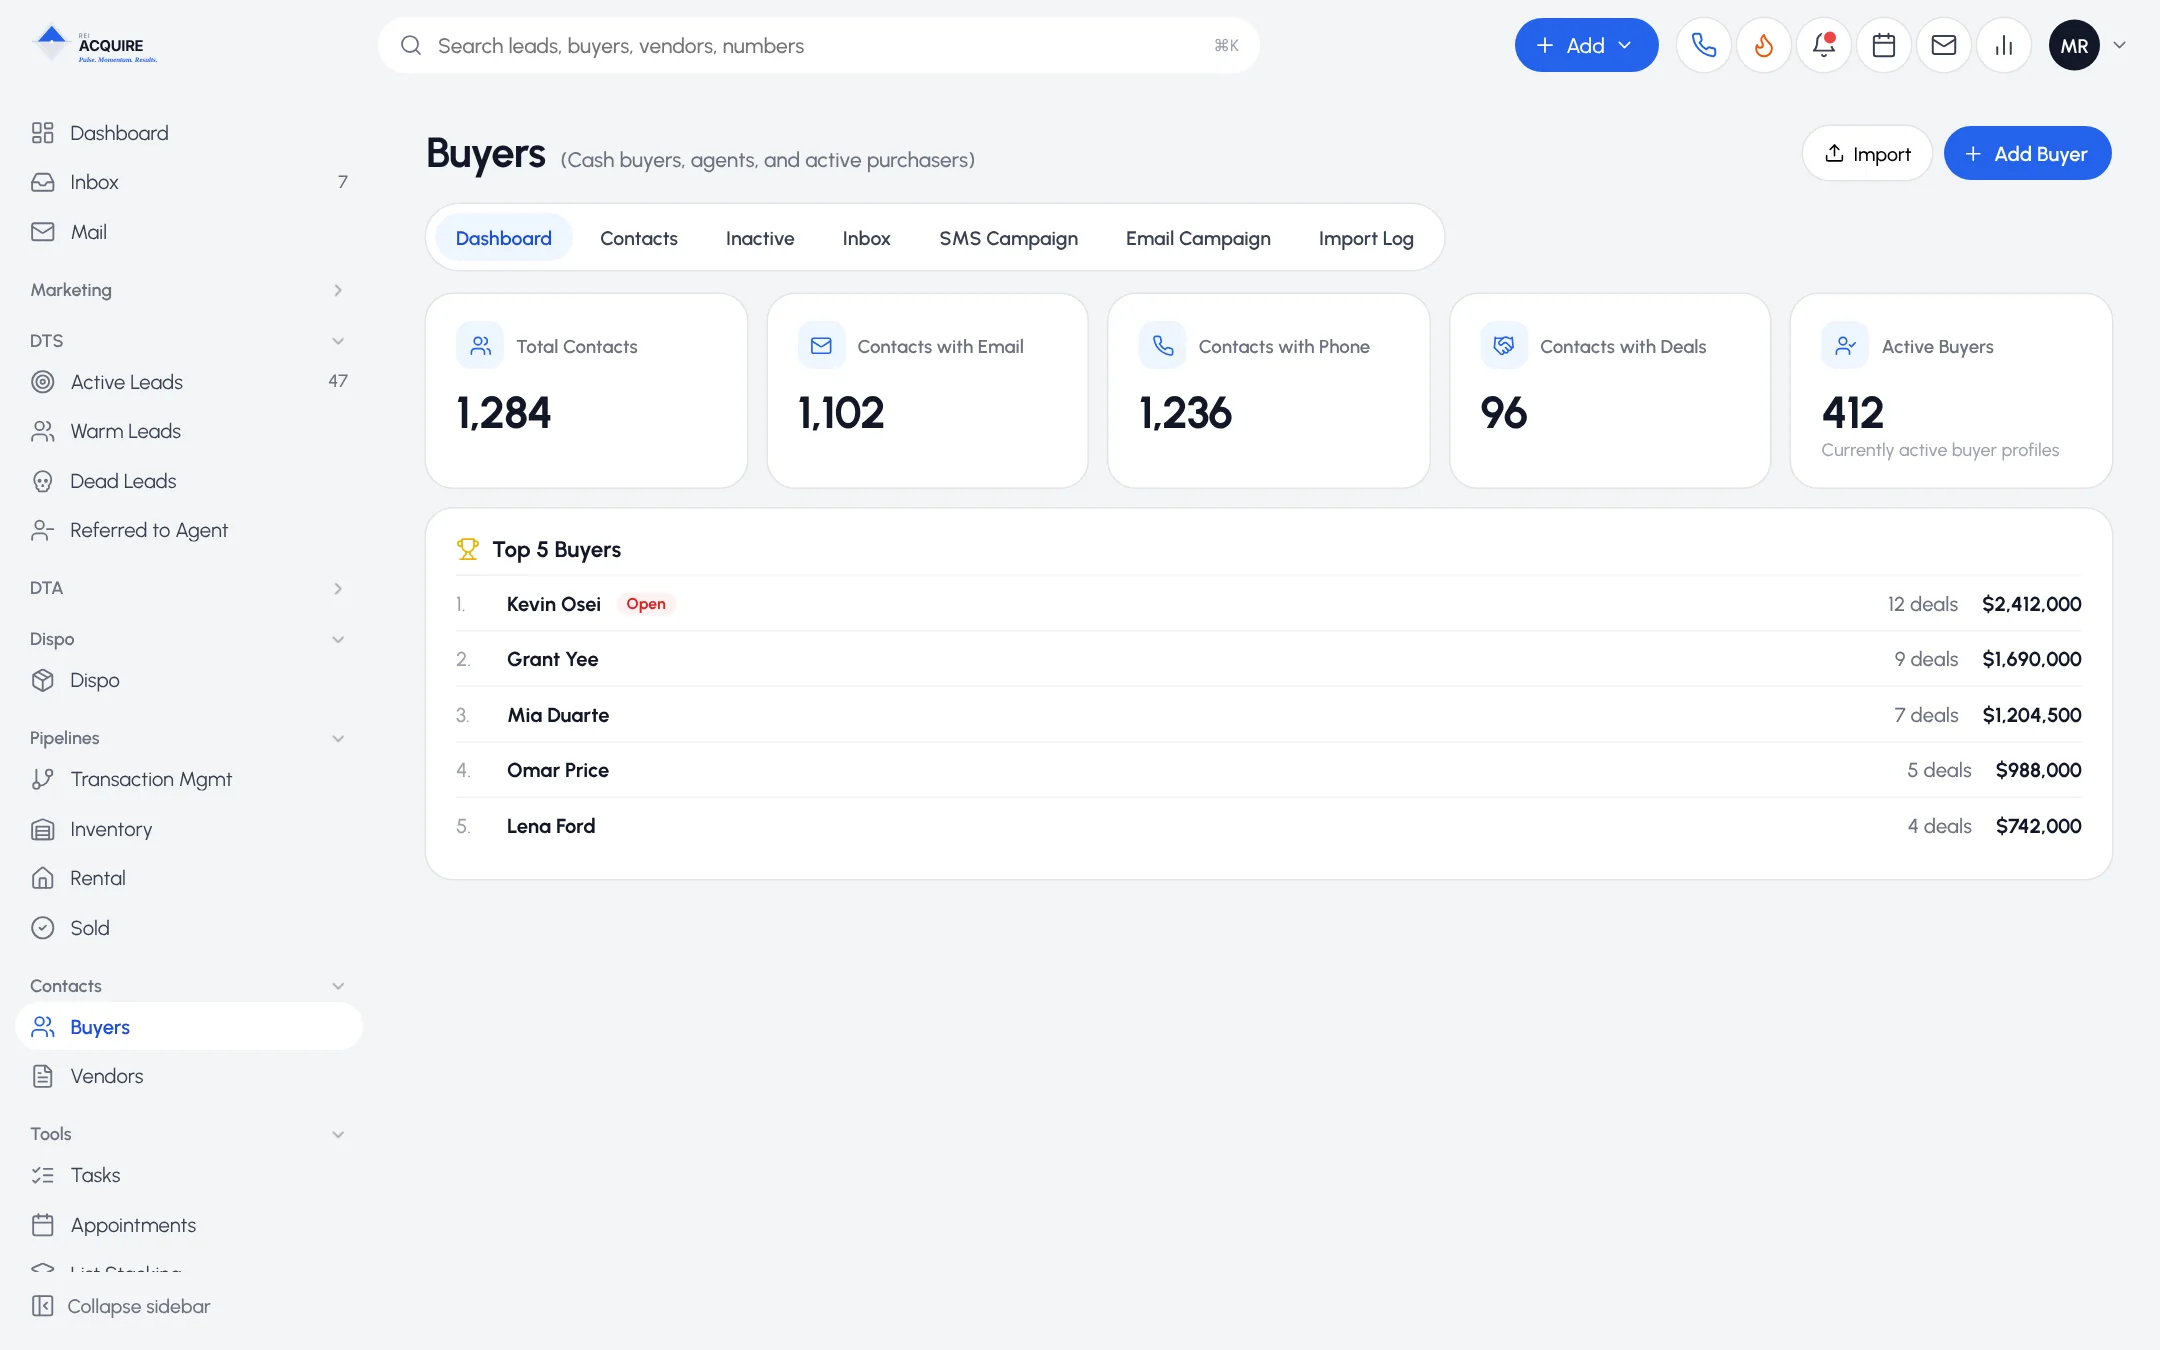Open the Add dropdown button
2160x1350 pixels.
pyautogui.click(x=1586, y=45)
